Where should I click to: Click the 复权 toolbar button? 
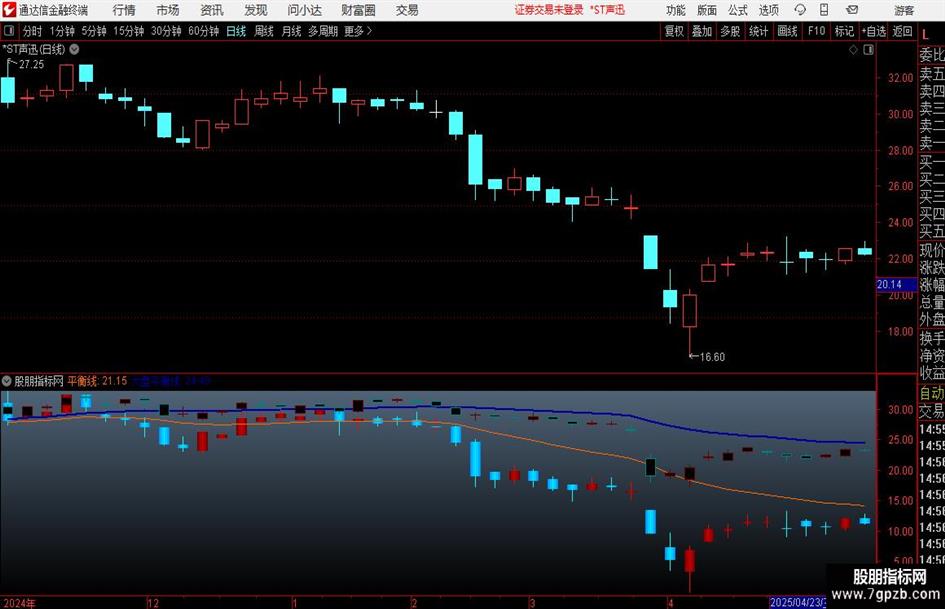(x=674, y=31)
